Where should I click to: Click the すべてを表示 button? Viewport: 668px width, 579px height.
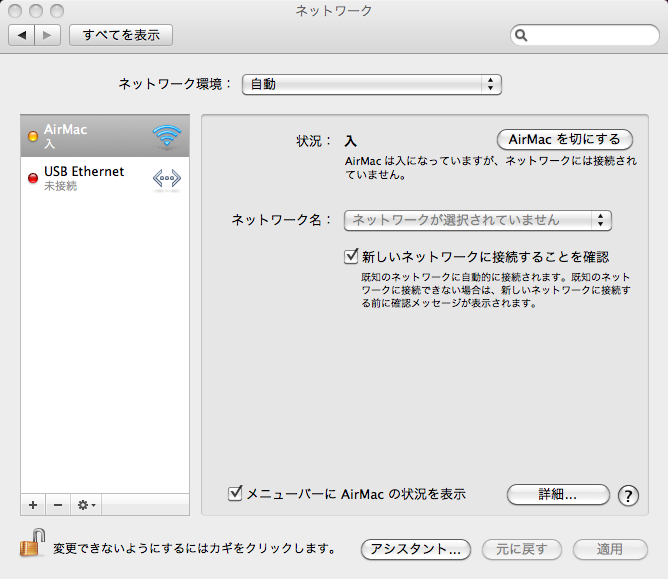click(x=121, y=35)
